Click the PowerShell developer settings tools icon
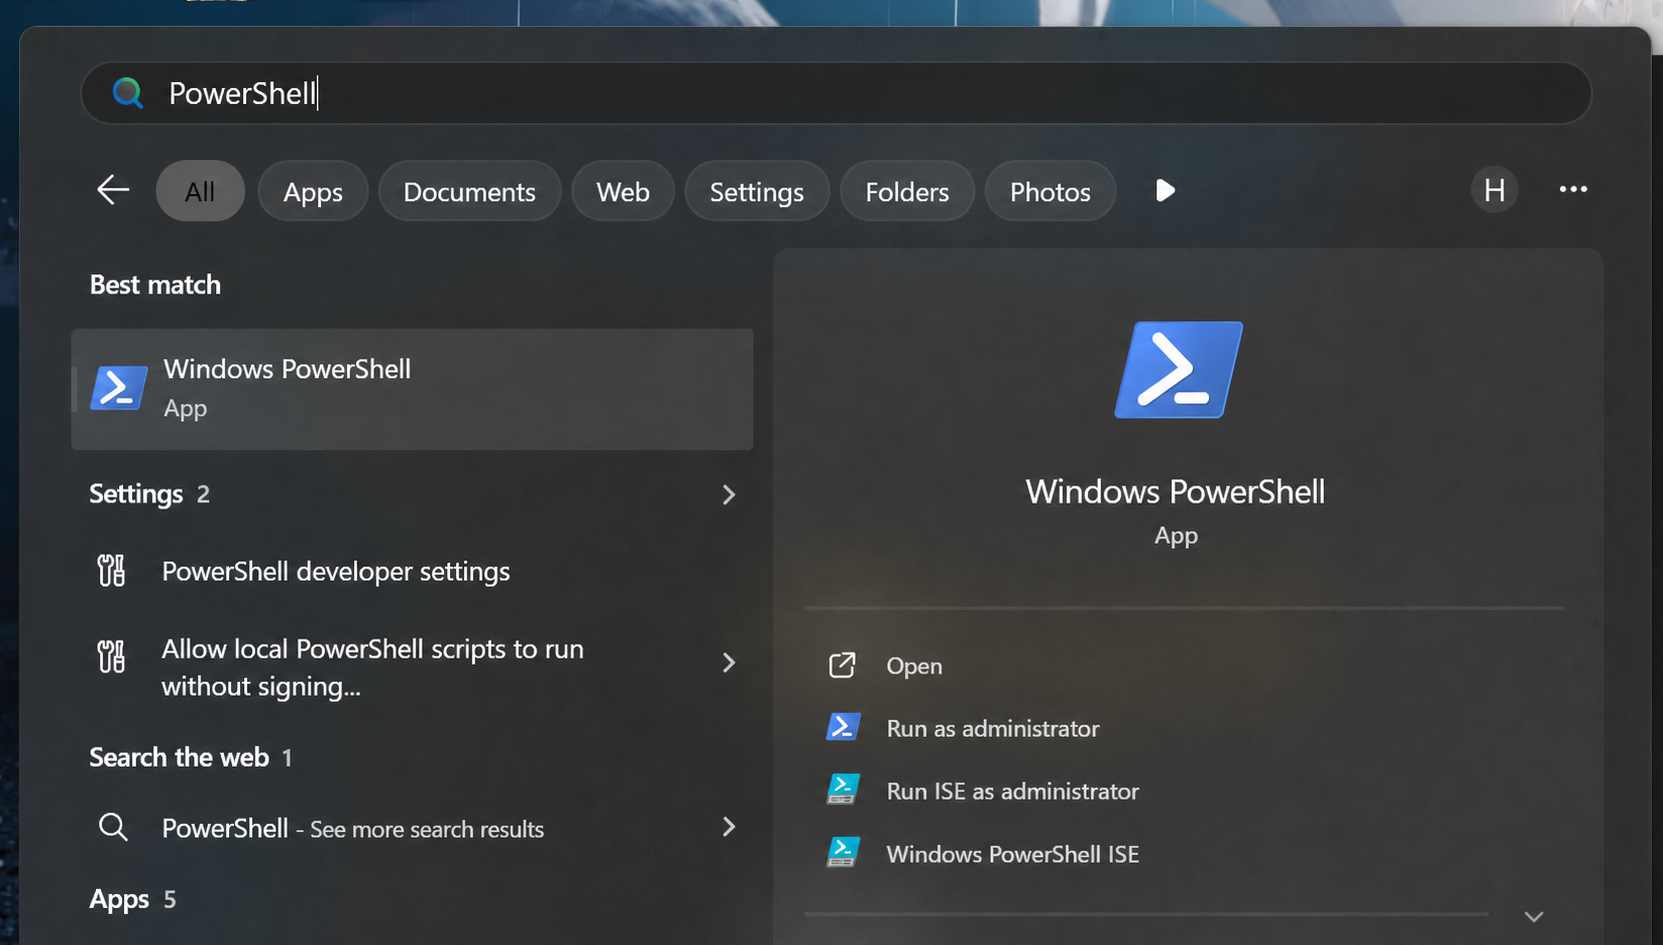Image resolution: width=1663 pixels, height=945 pixels. click(111, 571)
